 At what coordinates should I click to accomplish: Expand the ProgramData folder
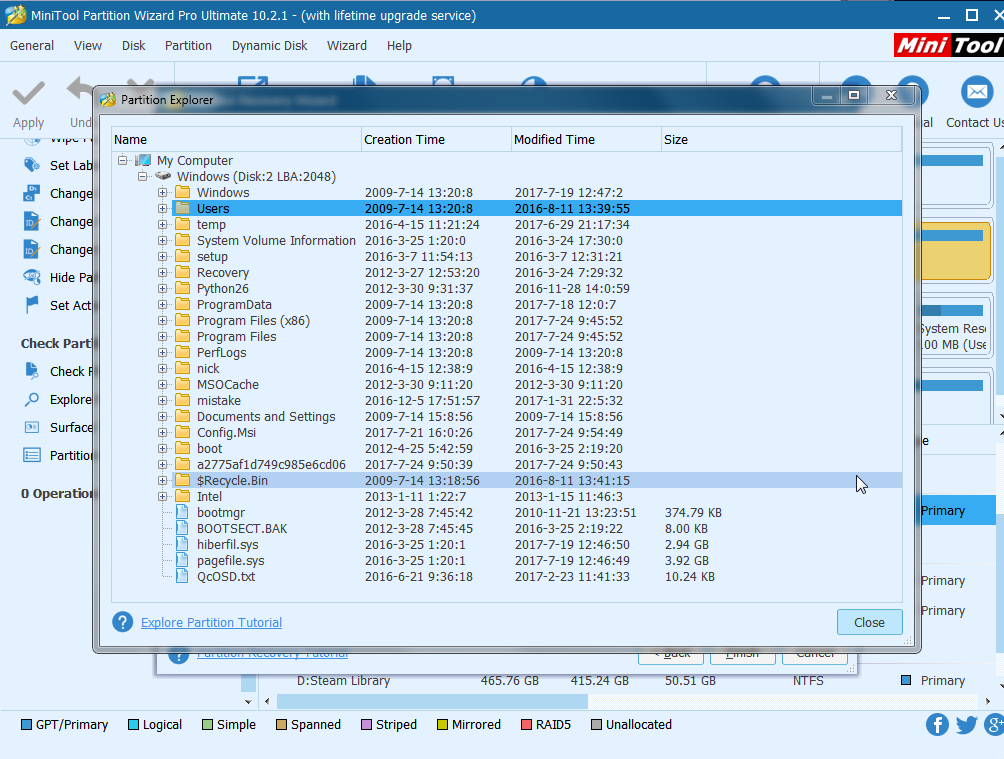point(163,304)
